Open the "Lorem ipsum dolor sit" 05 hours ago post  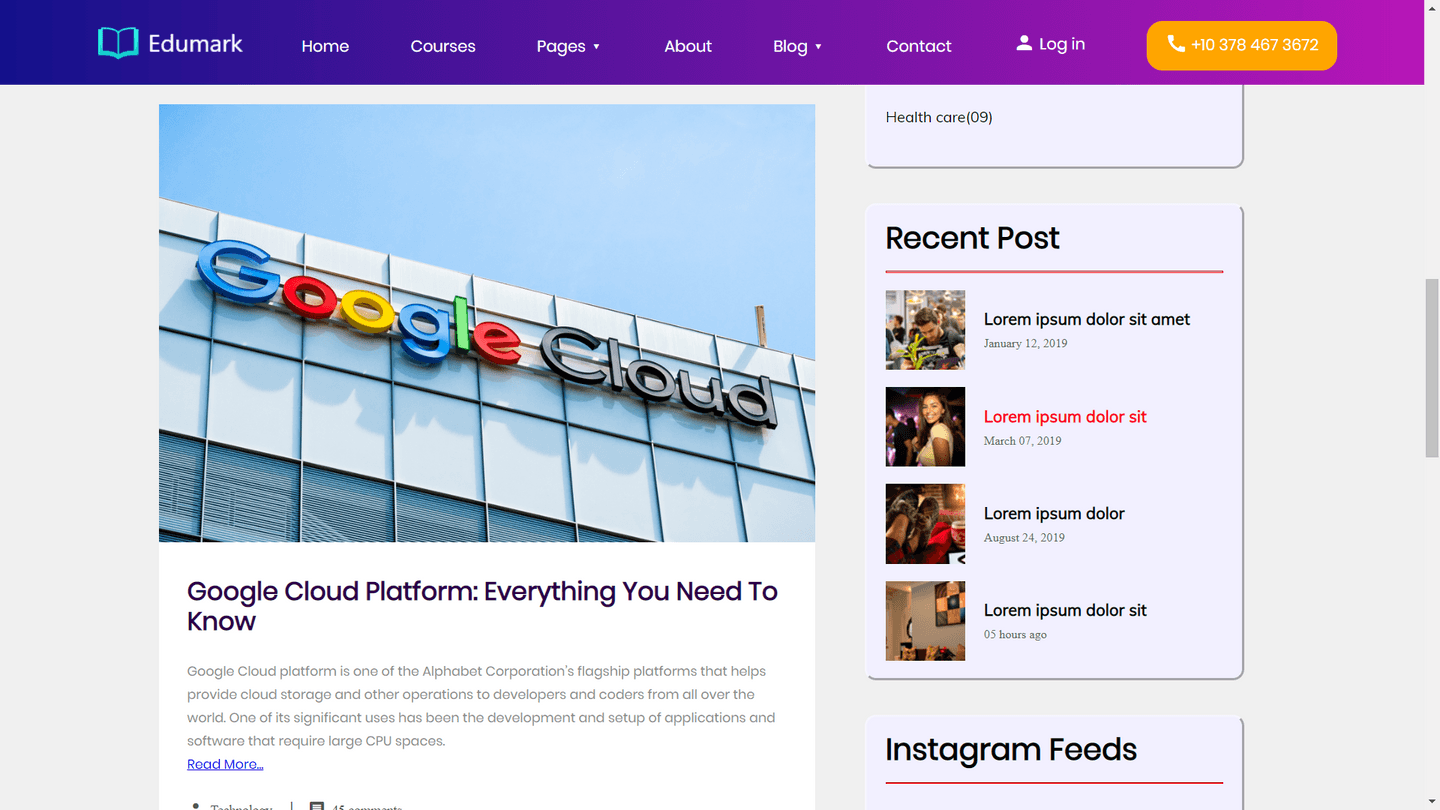coord(1065,610)
